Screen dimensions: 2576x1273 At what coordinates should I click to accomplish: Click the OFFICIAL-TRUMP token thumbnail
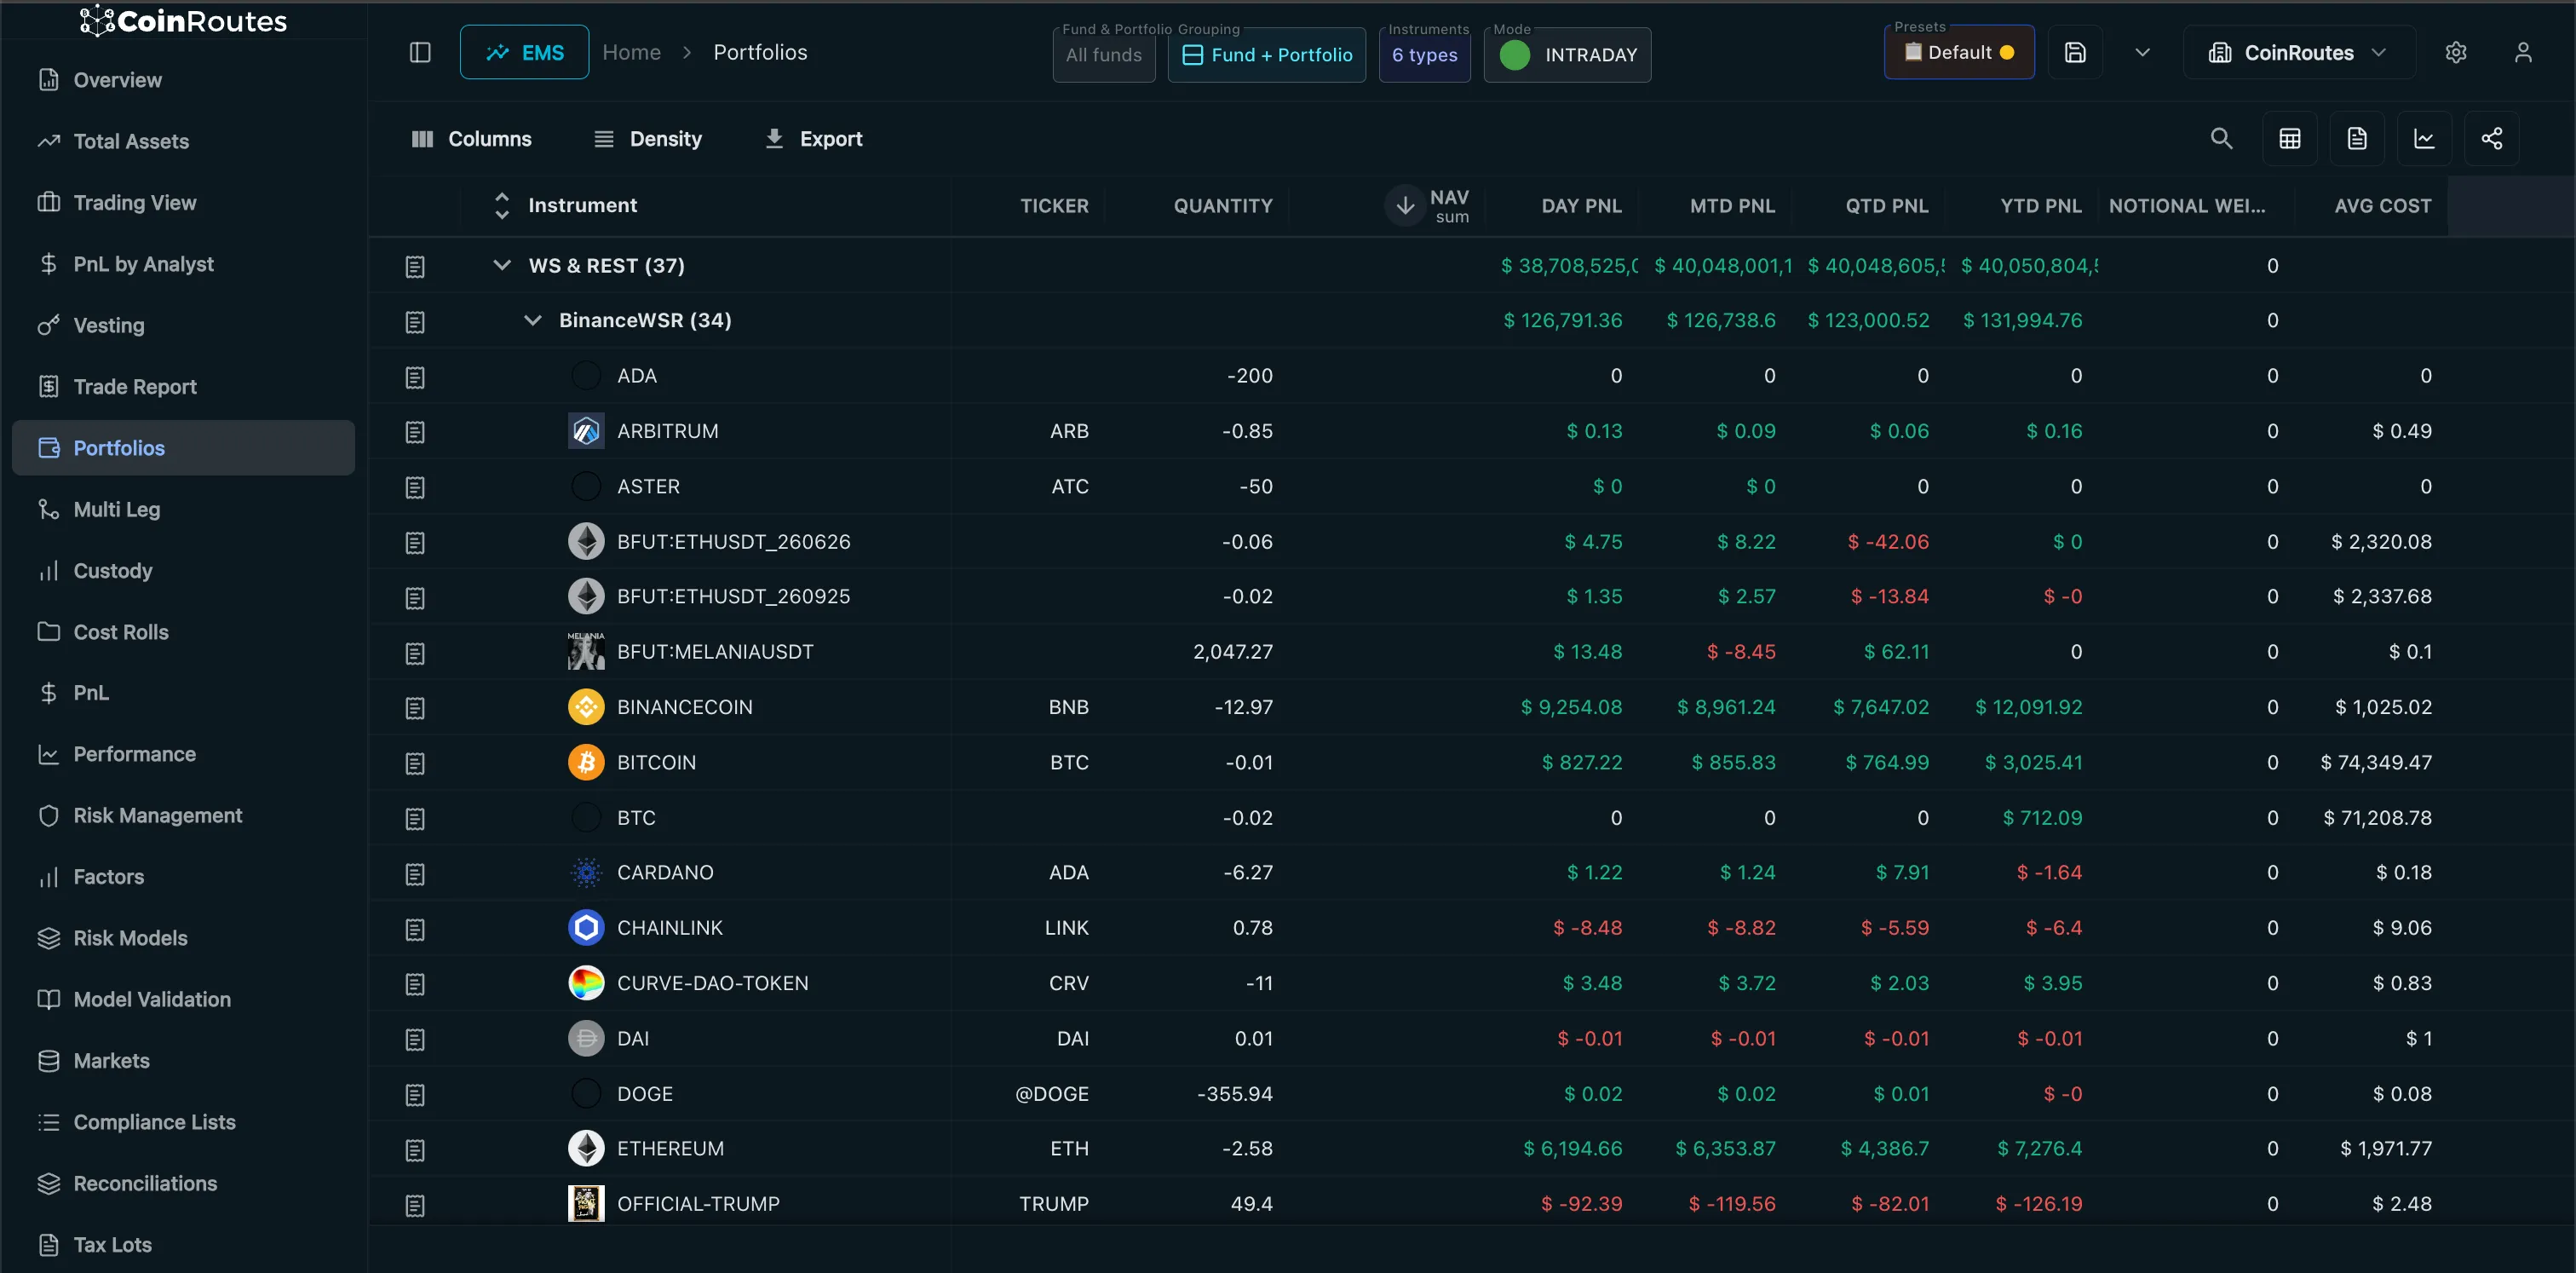(x=586, y=1204)
